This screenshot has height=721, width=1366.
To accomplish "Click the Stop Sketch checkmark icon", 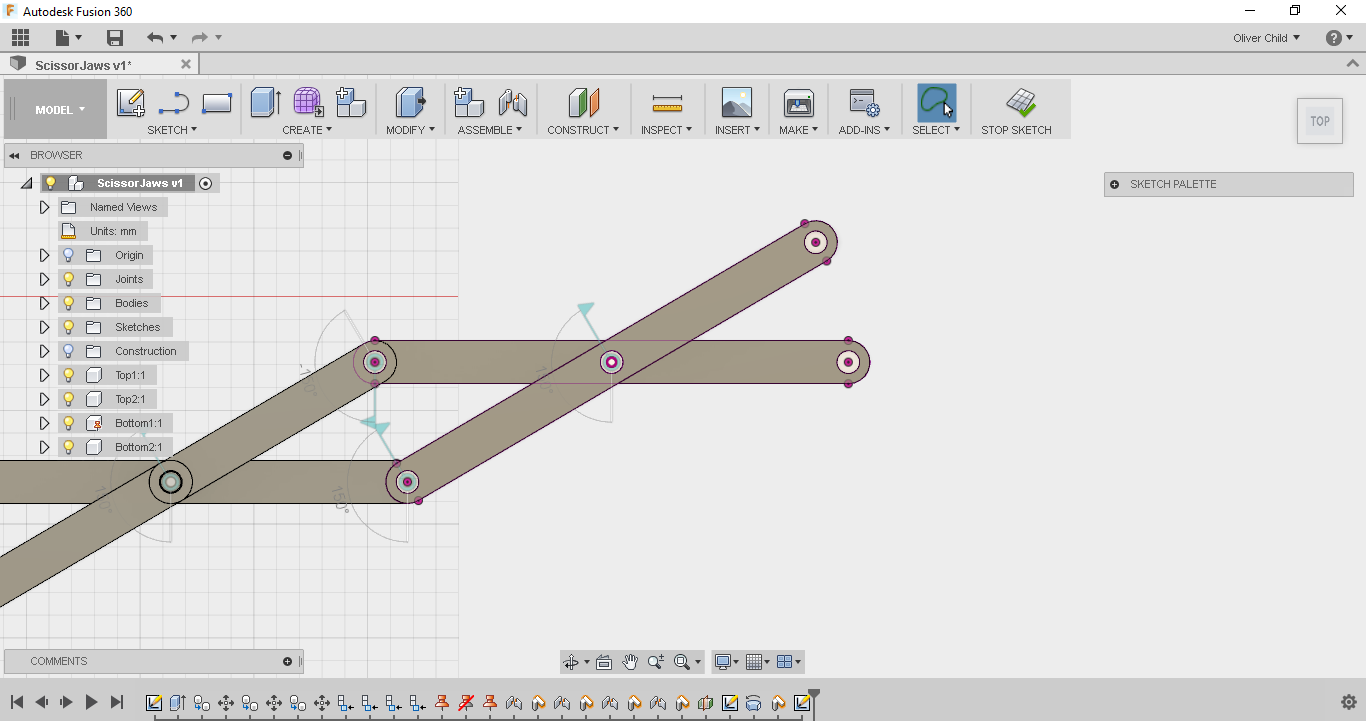I will 1020,103.
